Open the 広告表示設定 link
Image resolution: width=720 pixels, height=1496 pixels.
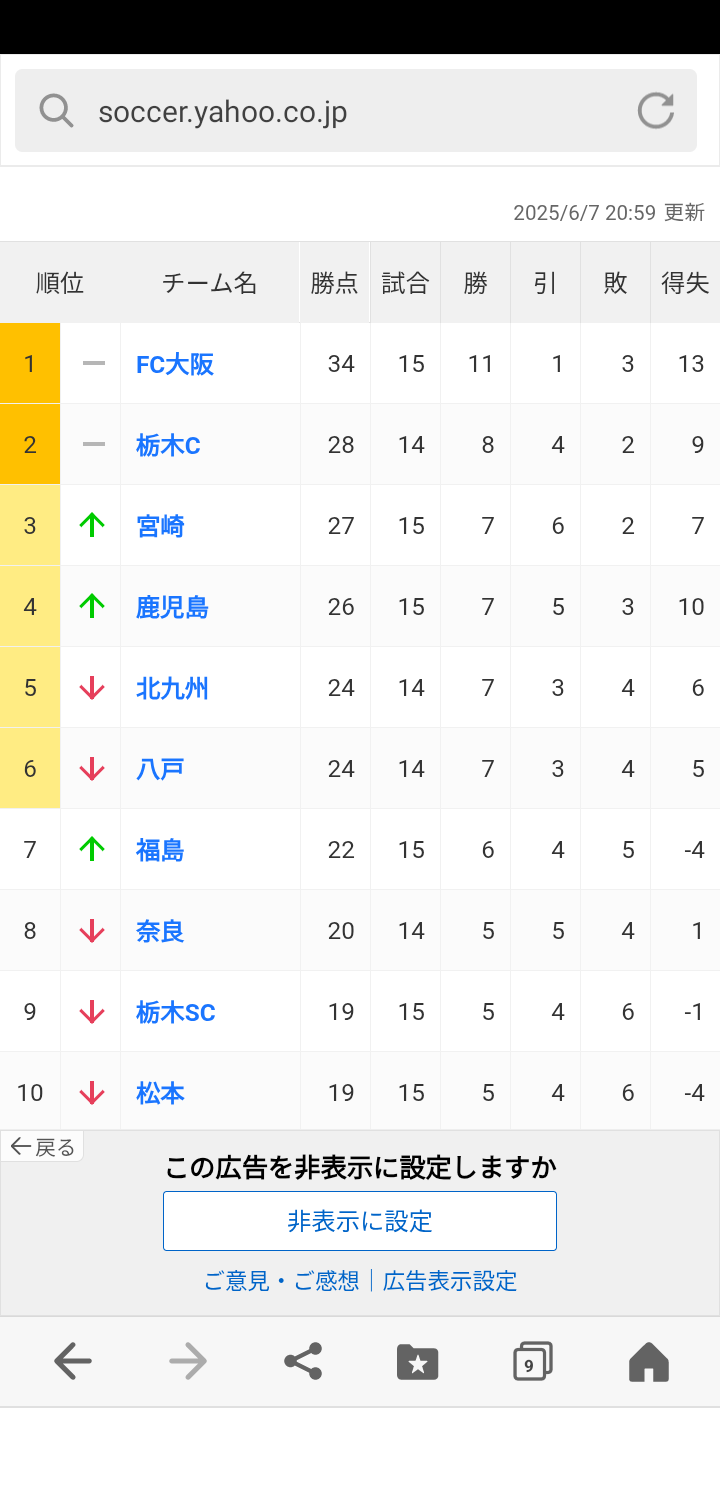(x=450, y=1281)
